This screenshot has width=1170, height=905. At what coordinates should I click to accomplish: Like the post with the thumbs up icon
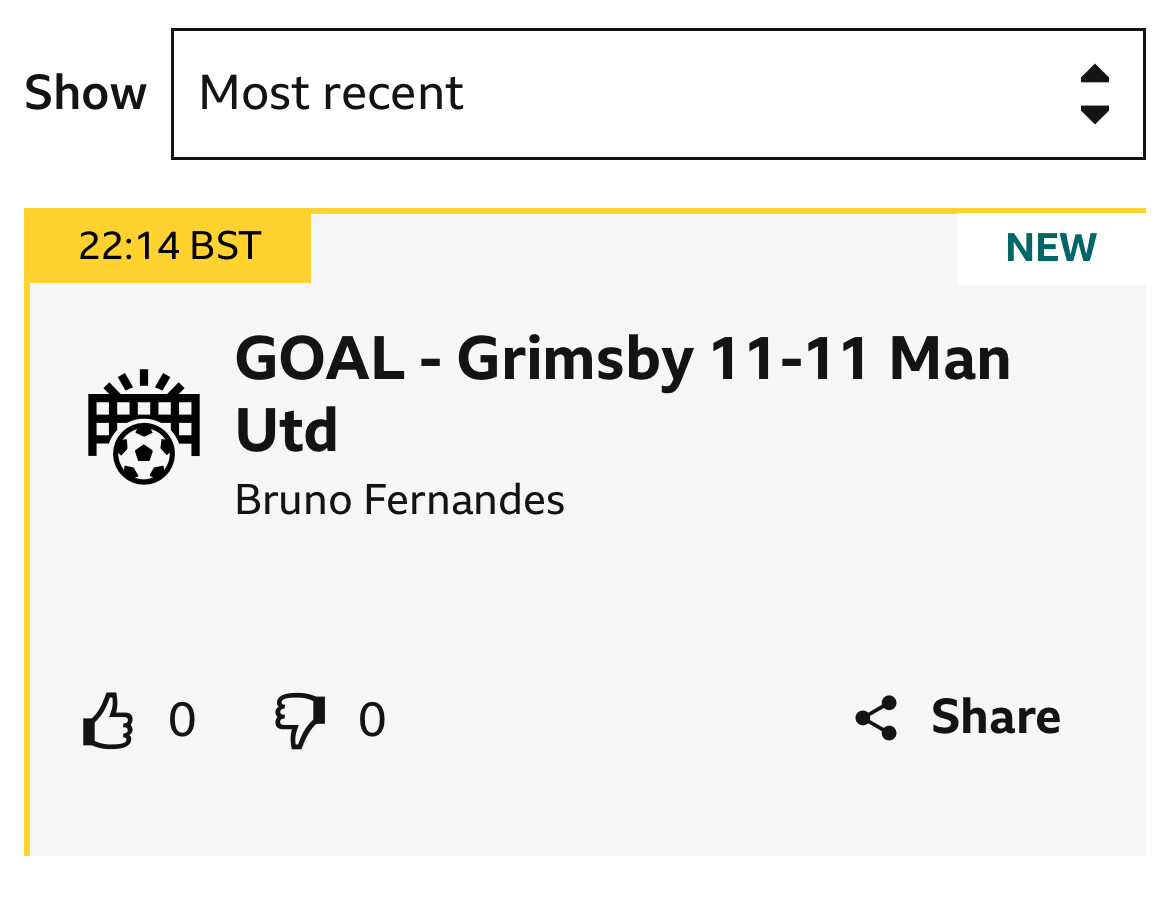(108, 720)
